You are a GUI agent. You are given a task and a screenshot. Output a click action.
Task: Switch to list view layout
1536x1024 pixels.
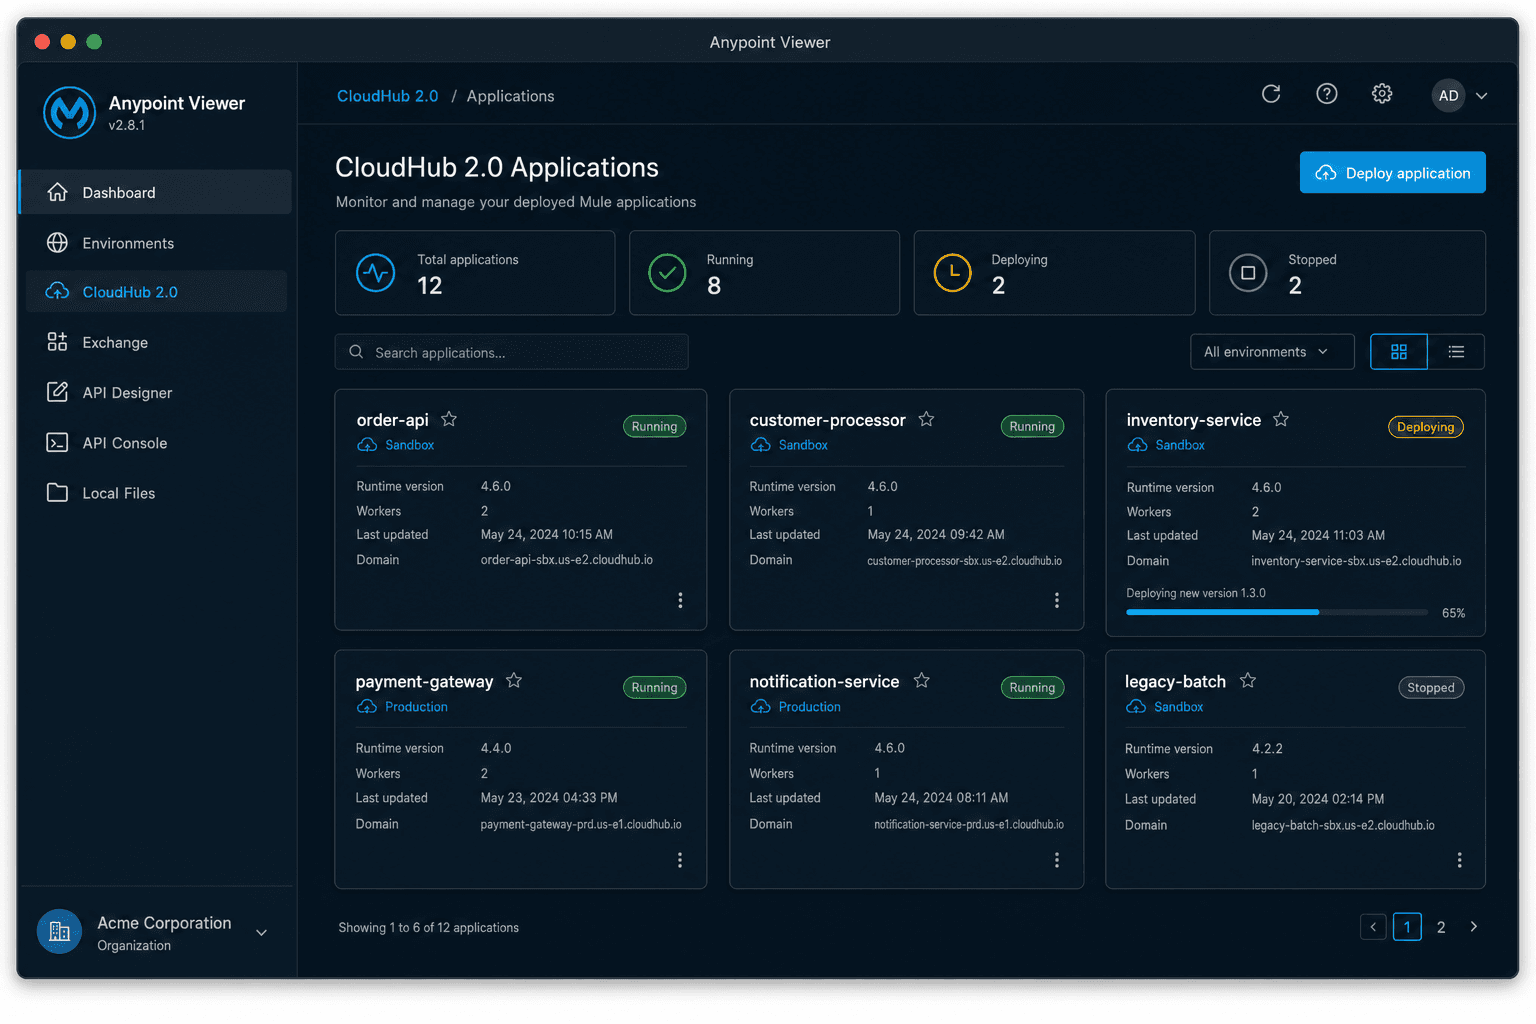pyautogui.click(x=1456, y=352)
